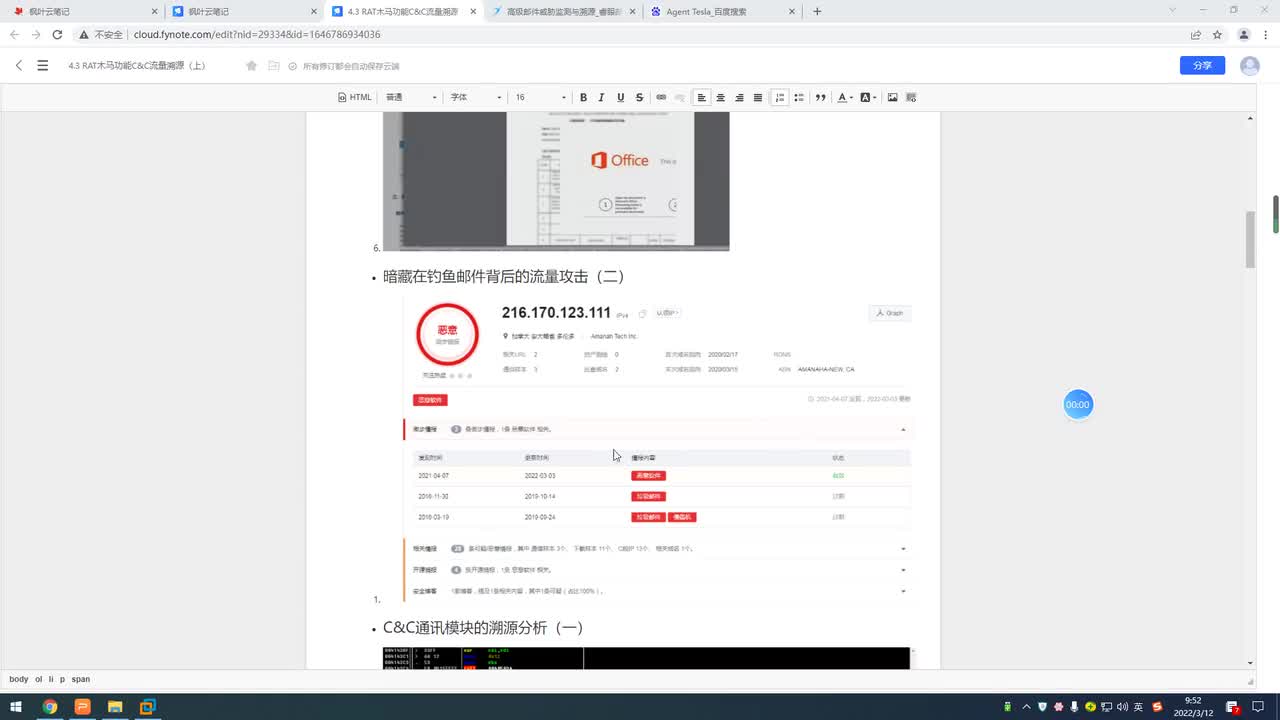The image size is (1280, 720).
Task: Open the font size 16 dropdown
Action: (540, 97)
